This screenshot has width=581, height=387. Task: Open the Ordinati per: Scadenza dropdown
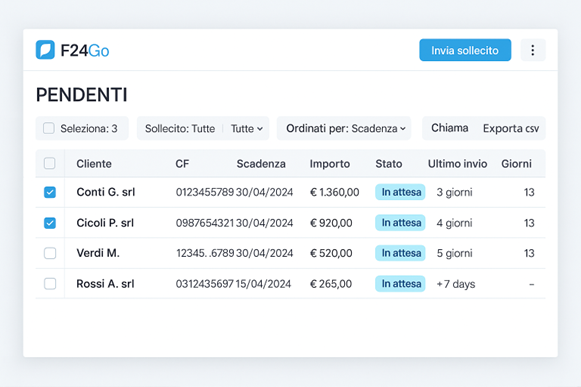point(344,128)
